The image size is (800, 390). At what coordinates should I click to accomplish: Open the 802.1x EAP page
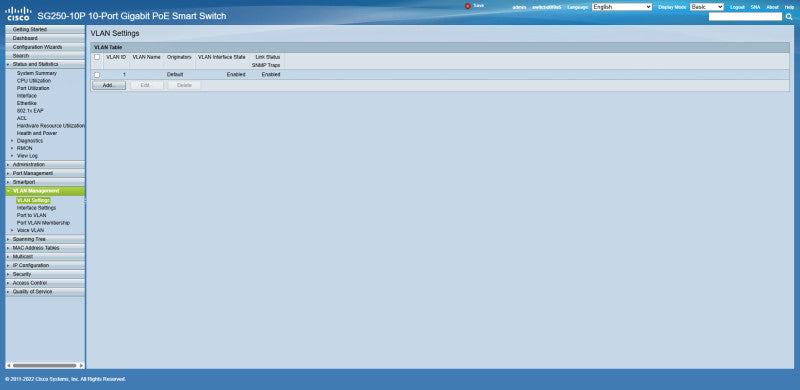pyautogui.click(x=30, y=111)
